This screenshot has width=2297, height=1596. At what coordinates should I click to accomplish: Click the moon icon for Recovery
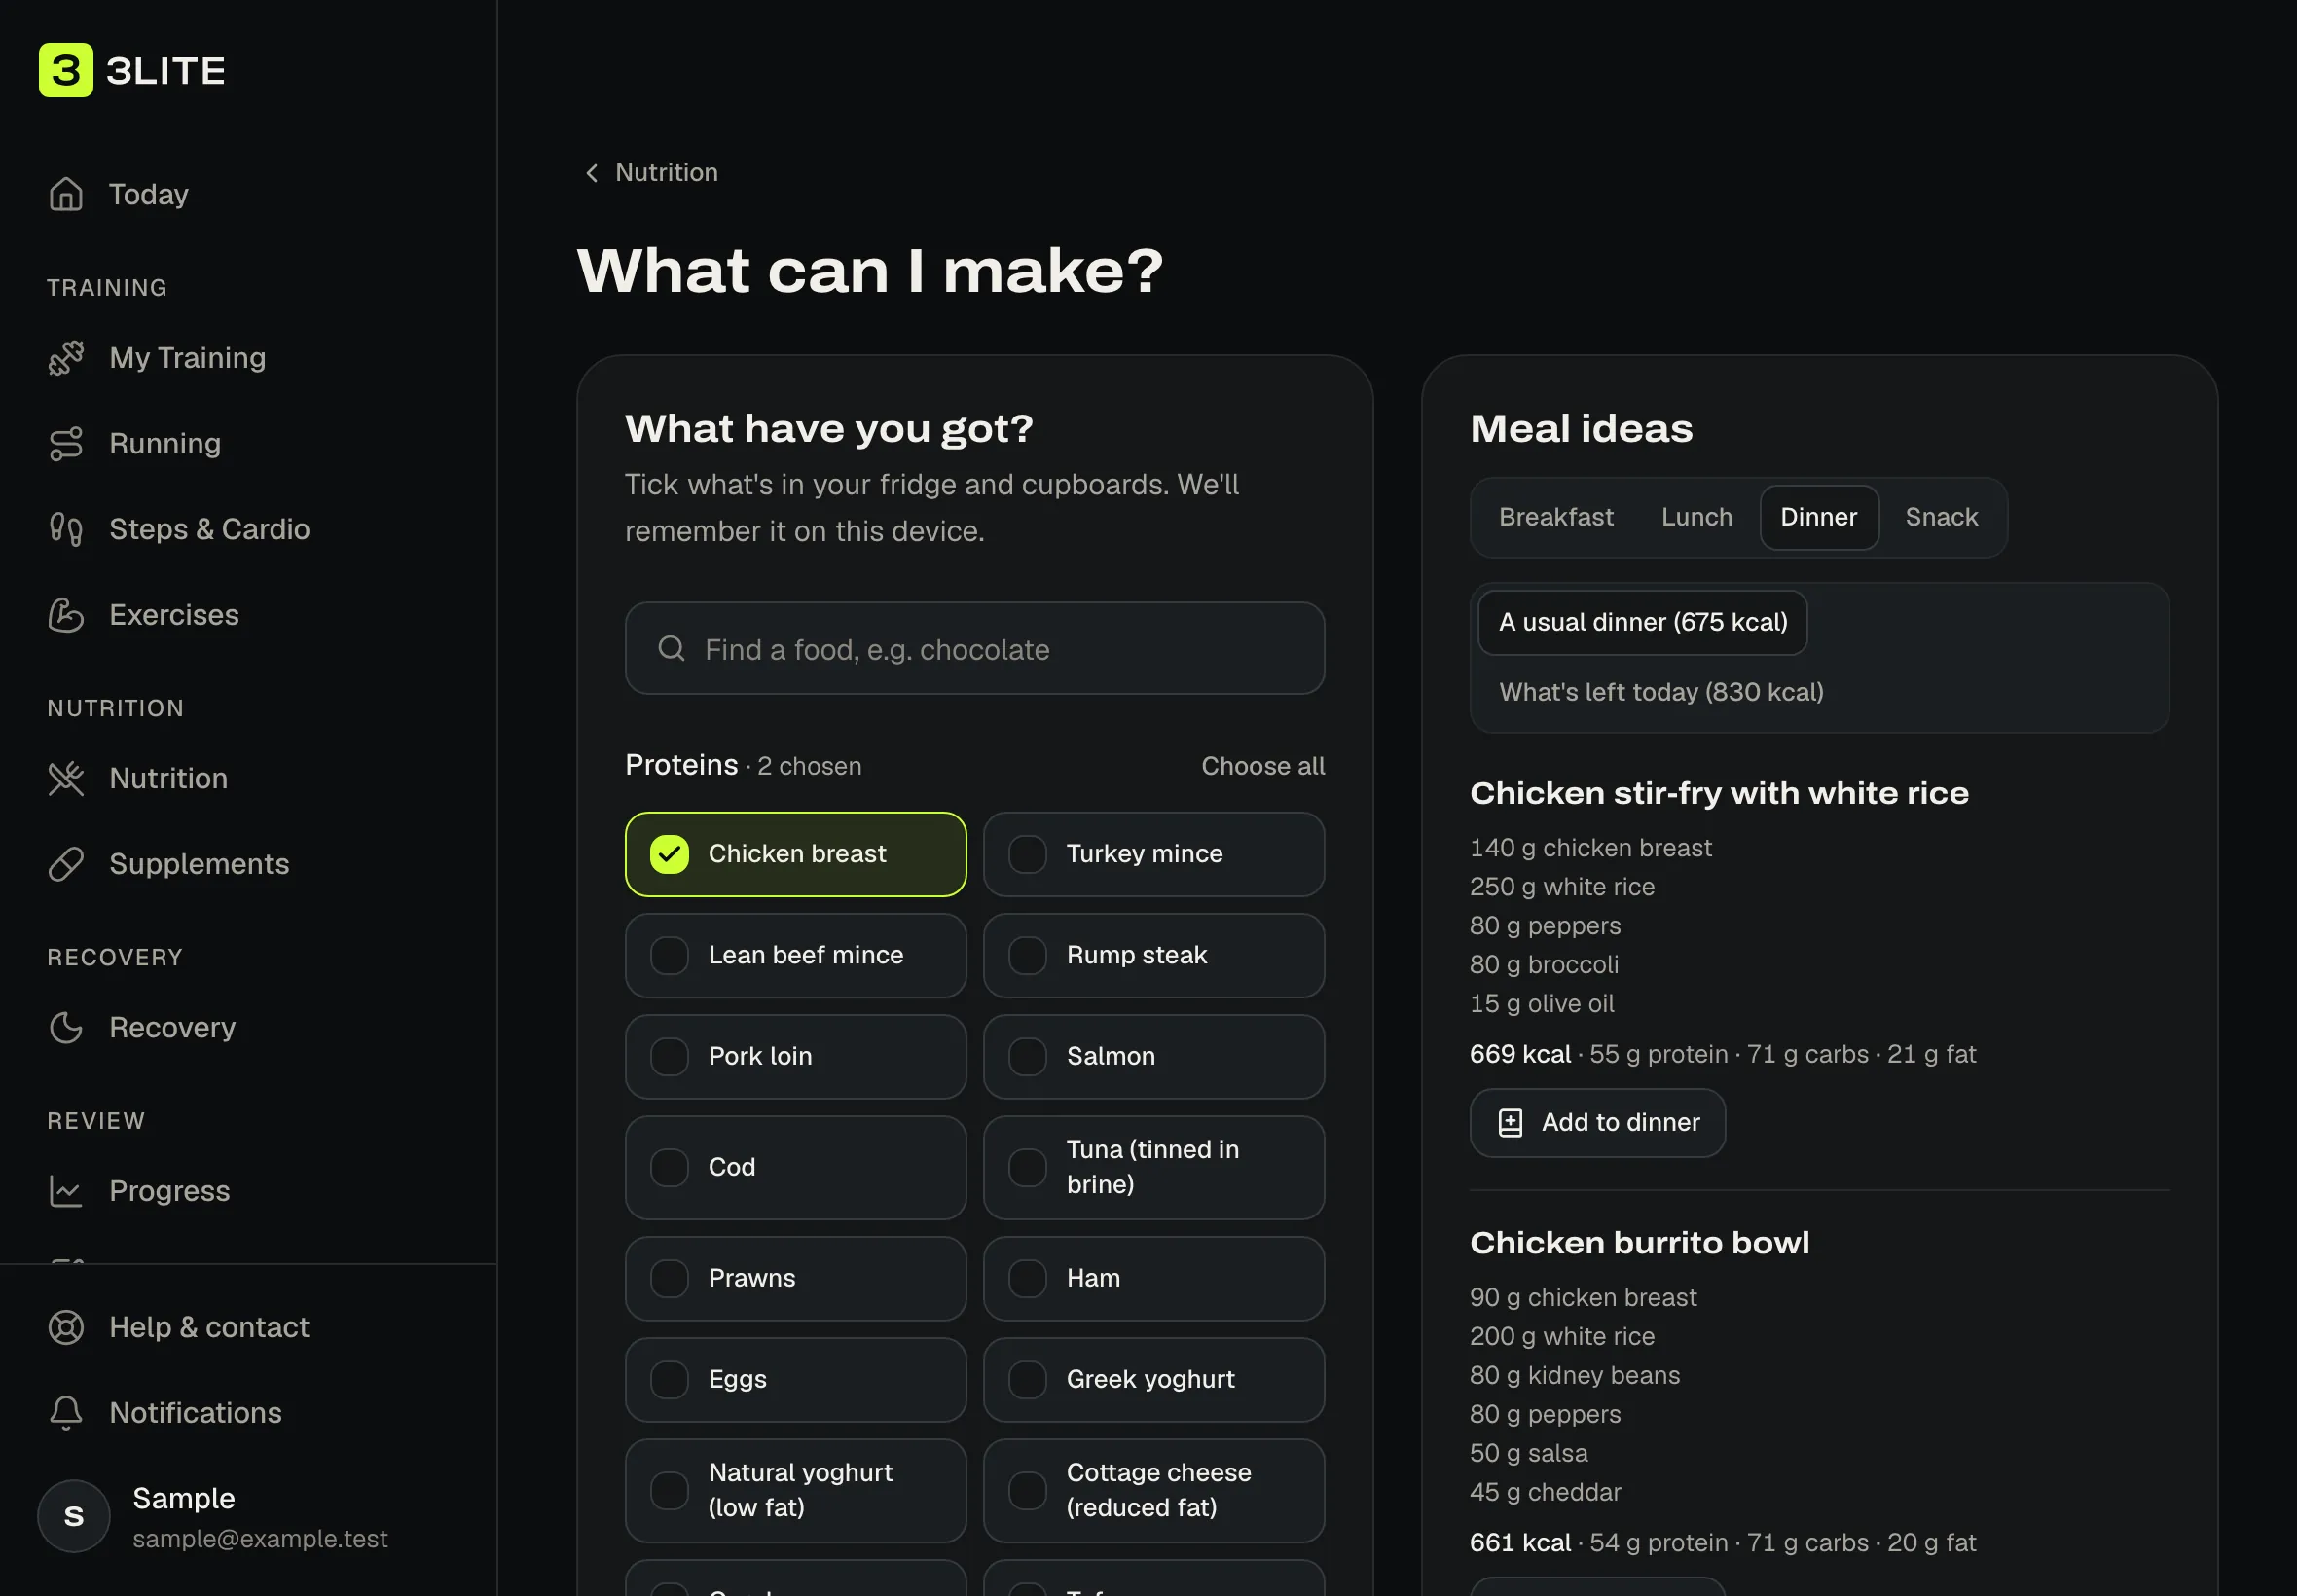tap(66, 1028)
